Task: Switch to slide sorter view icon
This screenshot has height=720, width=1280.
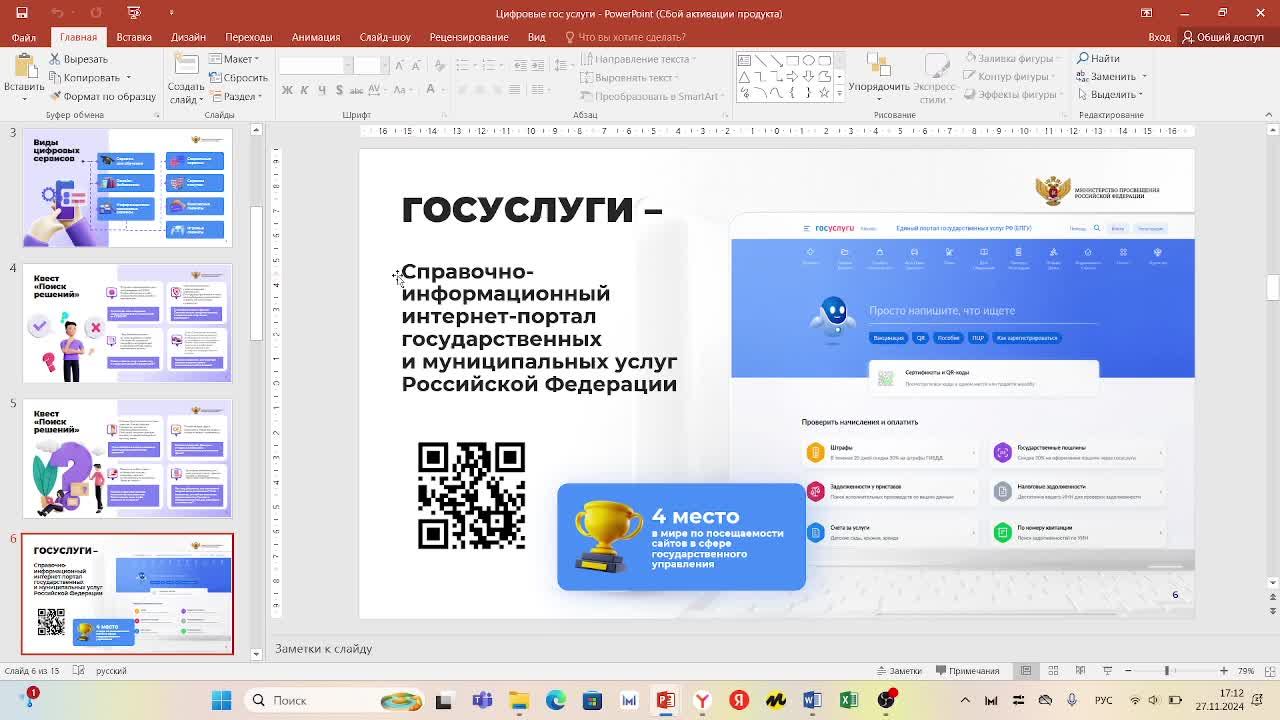Action: coord(1053,671)
